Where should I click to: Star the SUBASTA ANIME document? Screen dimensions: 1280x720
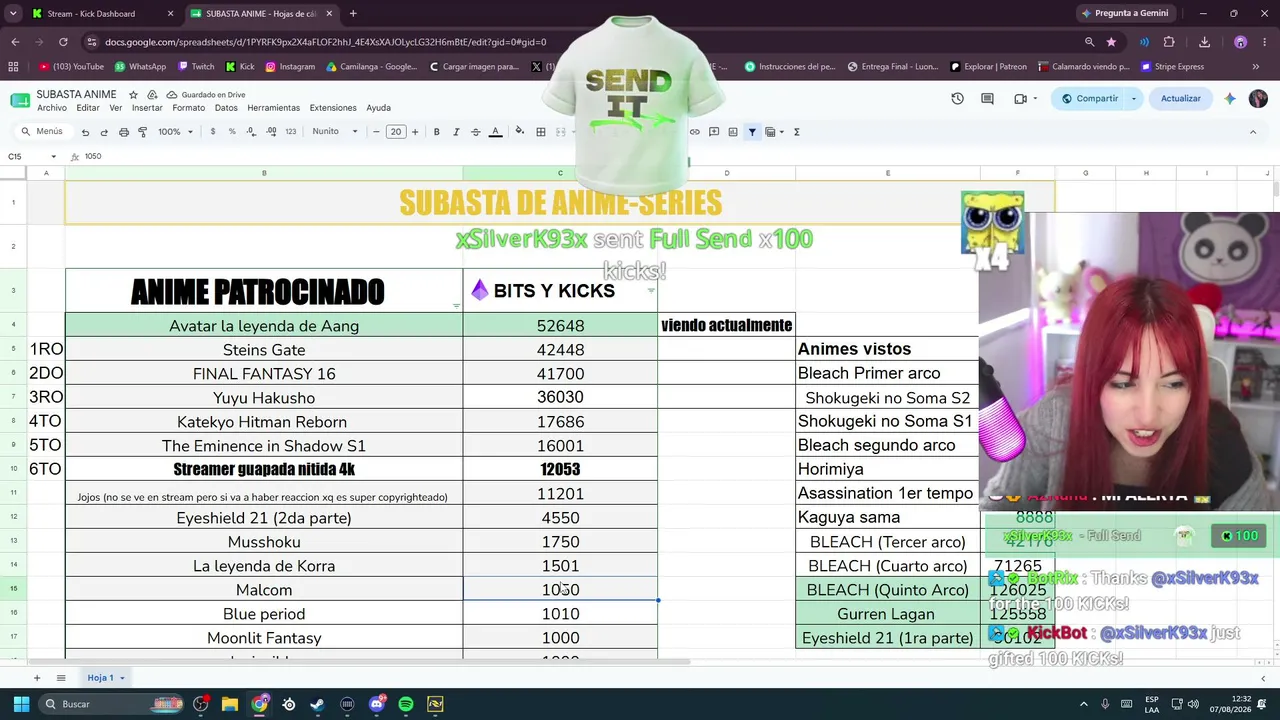[x=133, y=95]
